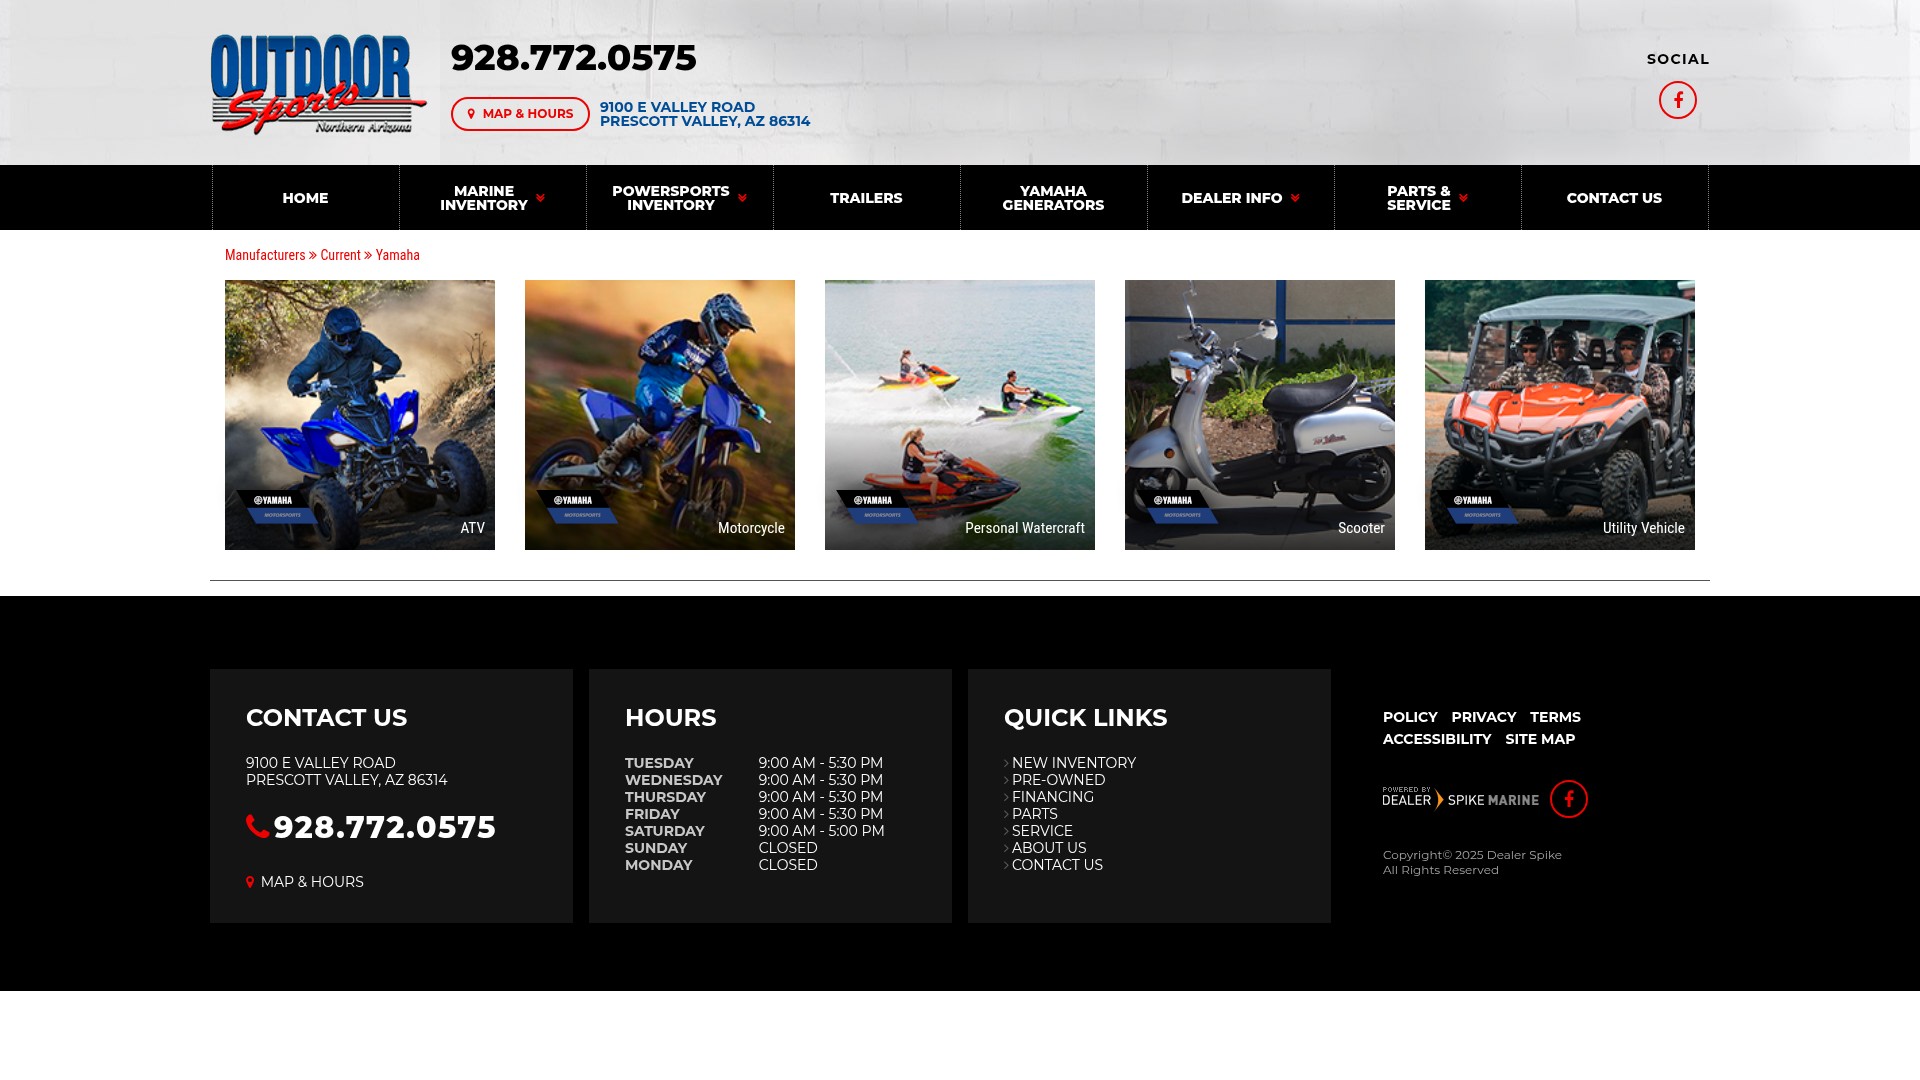Expand the Powersports Inventory dropdown arrow
This screenshot has width=1920, height=1080.
click(742, 198)
